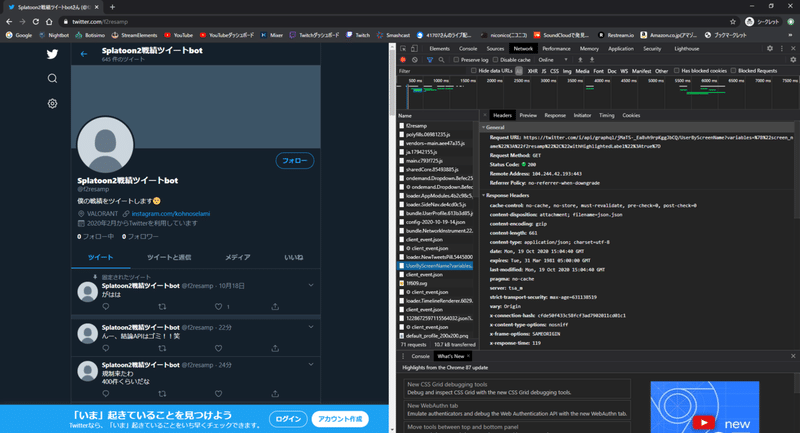Open the Response tab of request
The width and height of the screenshot is (800, 433).
click(x=555, y=115)
